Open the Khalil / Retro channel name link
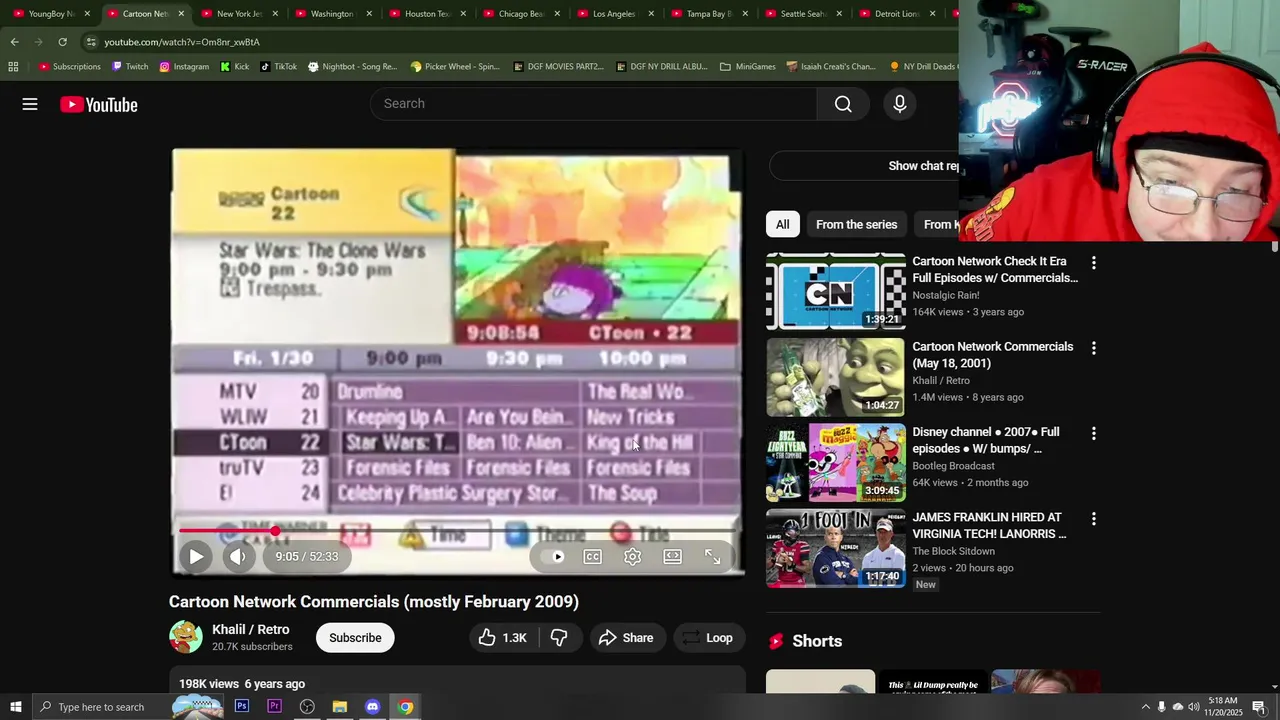The image size is (1280, 720). (x=251, y=630)
